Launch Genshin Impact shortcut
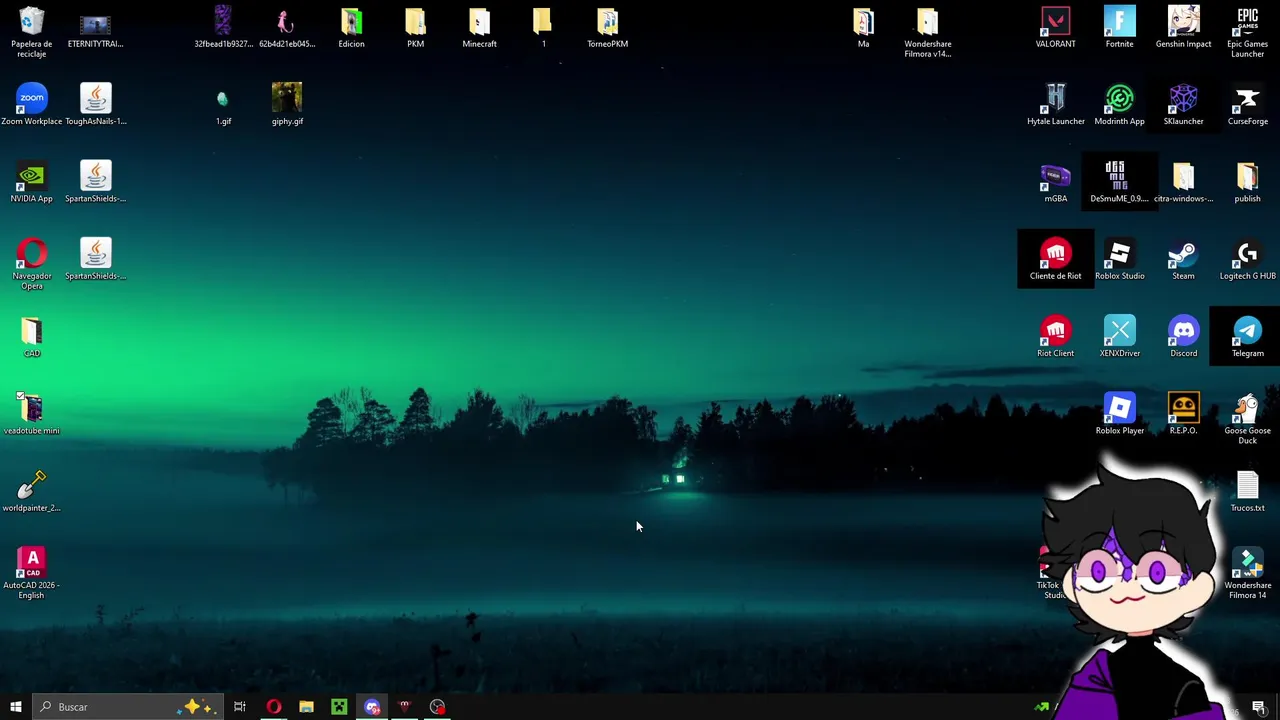This screenshot has height=720, width=1280. tap(1183, 27)
